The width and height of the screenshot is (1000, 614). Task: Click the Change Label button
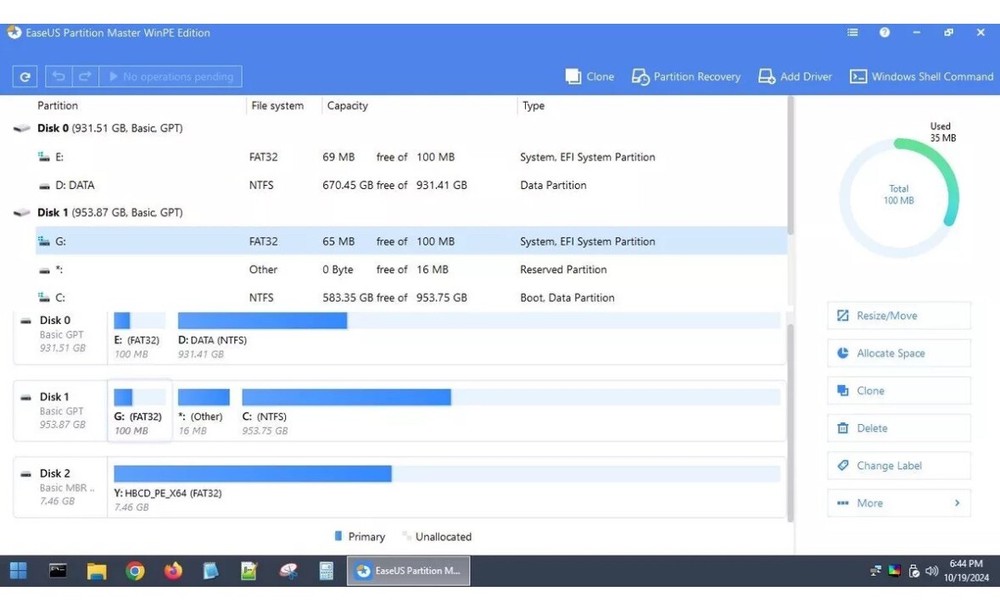(x=898, y=466)
